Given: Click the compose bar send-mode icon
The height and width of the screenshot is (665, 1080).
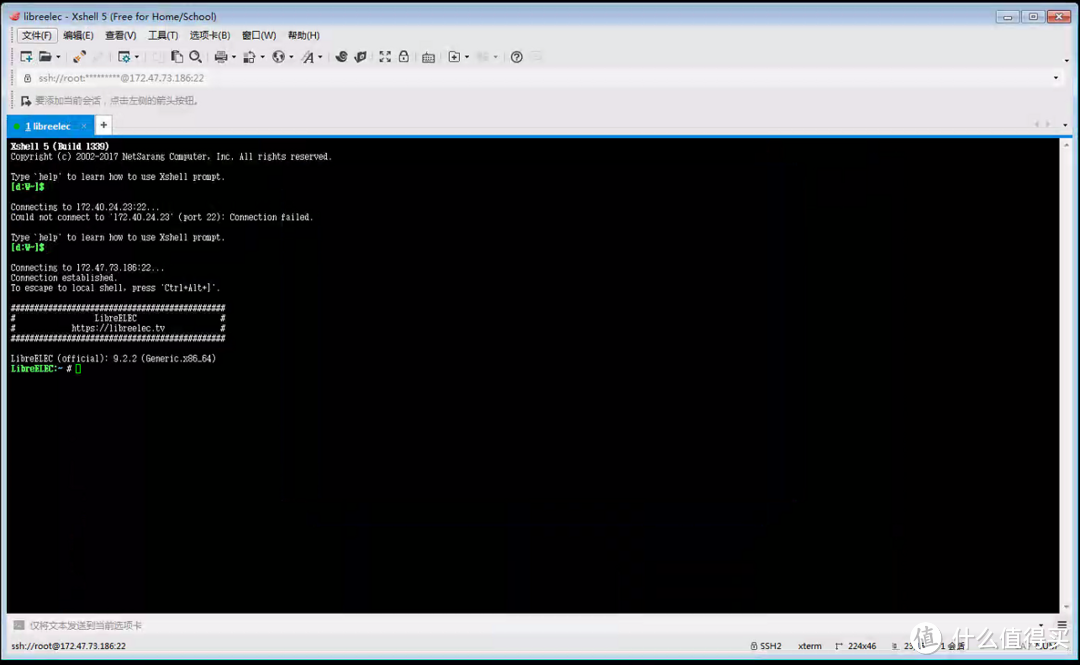Looking at the screenshot, I should pyautogui.click(x=19, y=625).
